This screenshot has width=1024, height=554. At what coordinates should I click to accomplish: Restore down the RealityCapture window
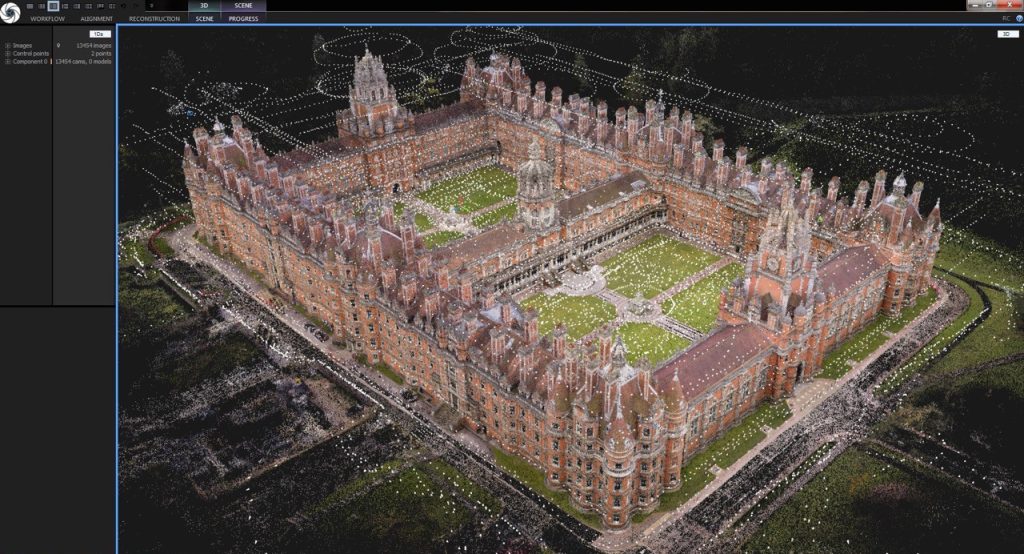click(989, 5)
